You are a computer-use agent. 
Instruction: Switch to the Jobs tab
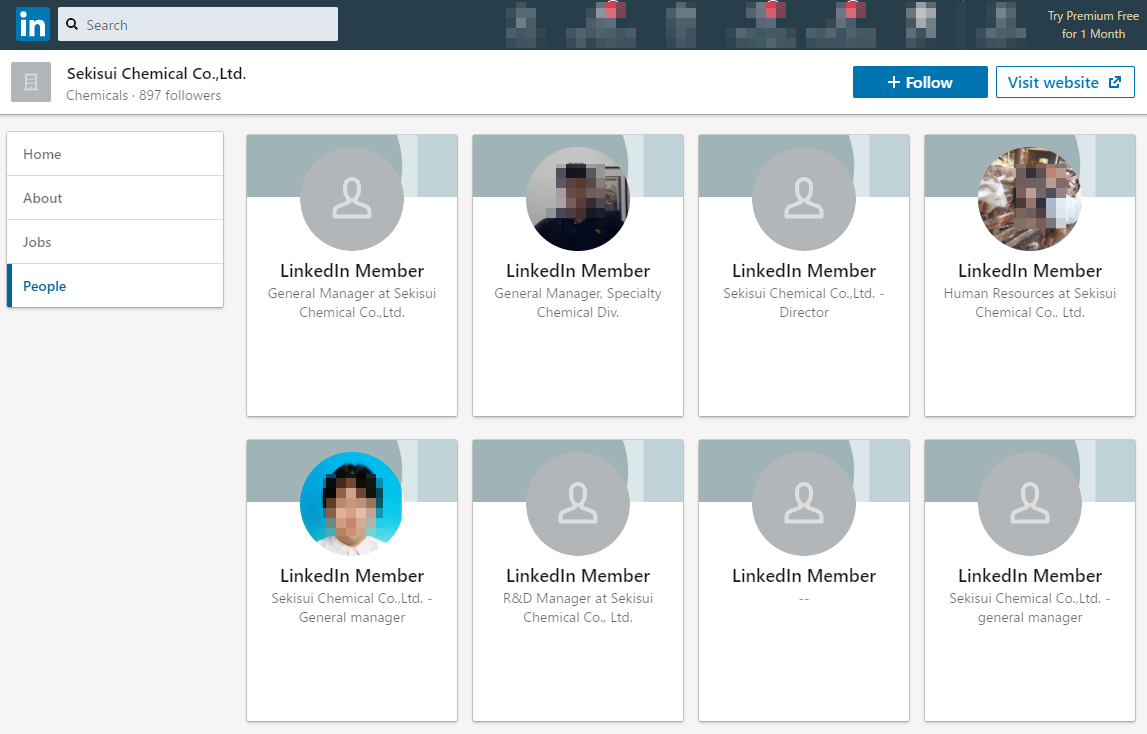coord(115,241)
